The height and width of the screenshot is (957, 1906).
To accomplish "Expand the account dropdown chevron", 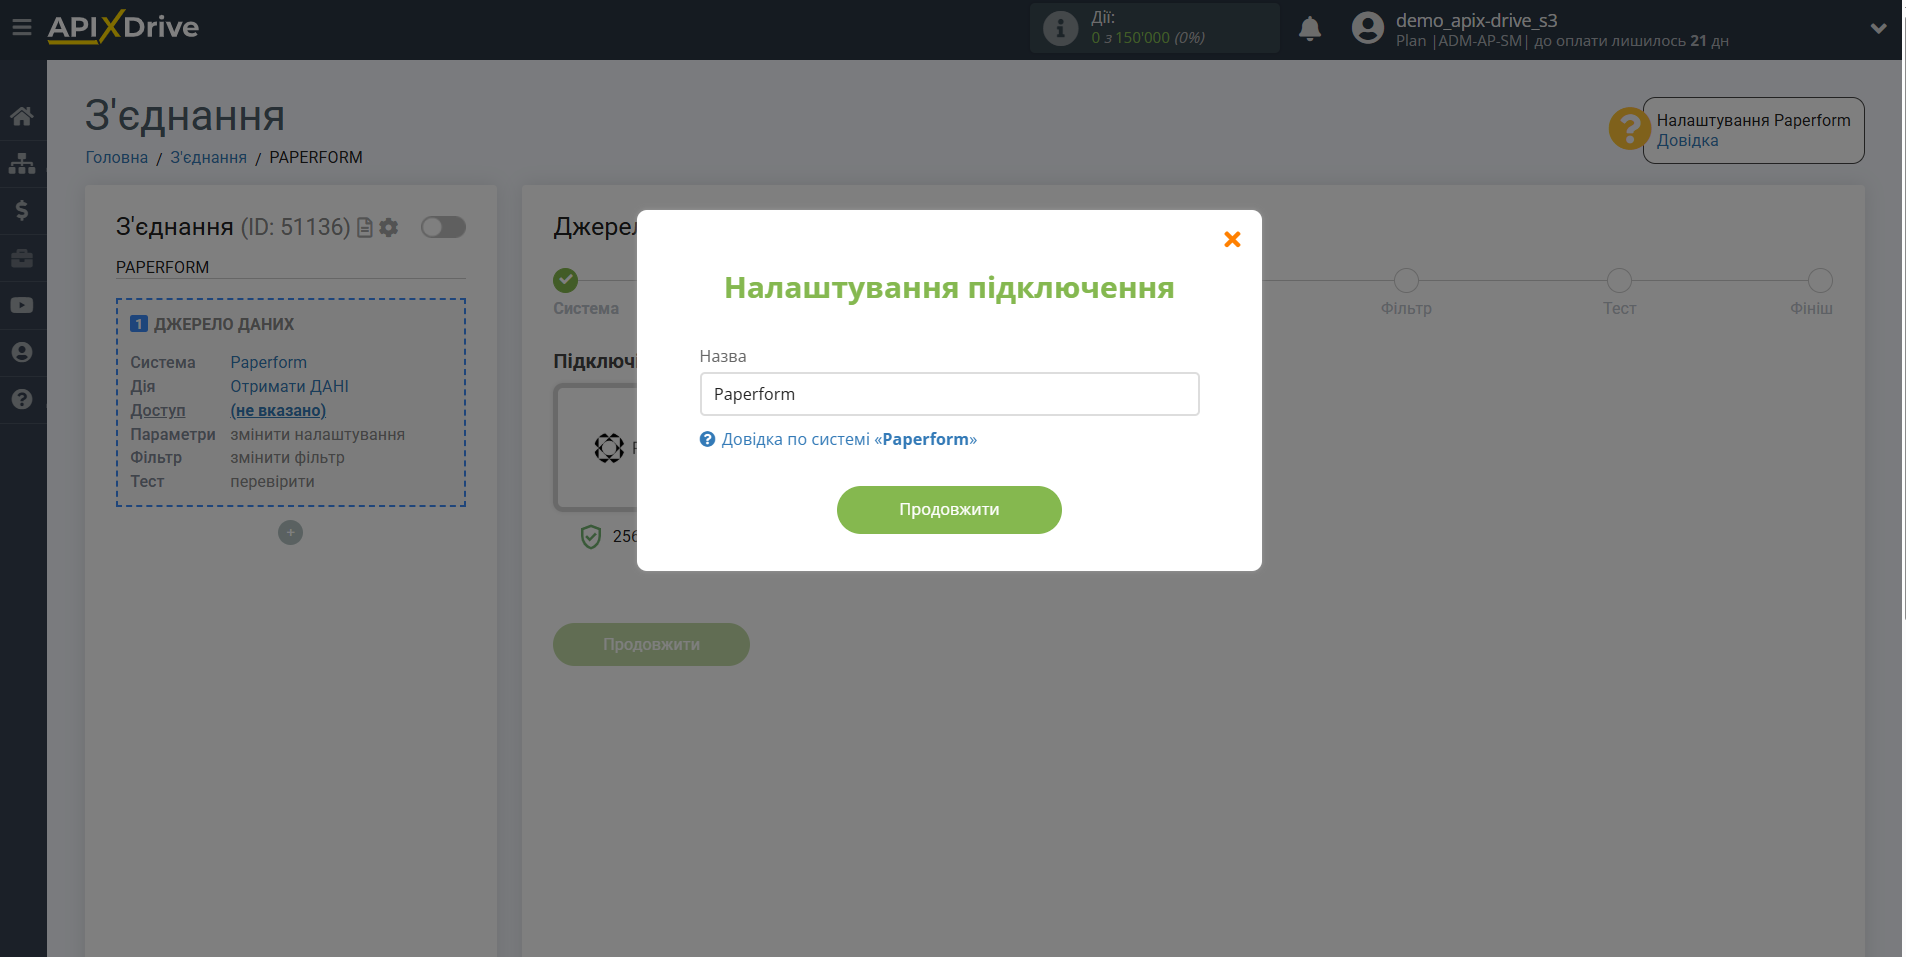I will (x=1878, y=28).
